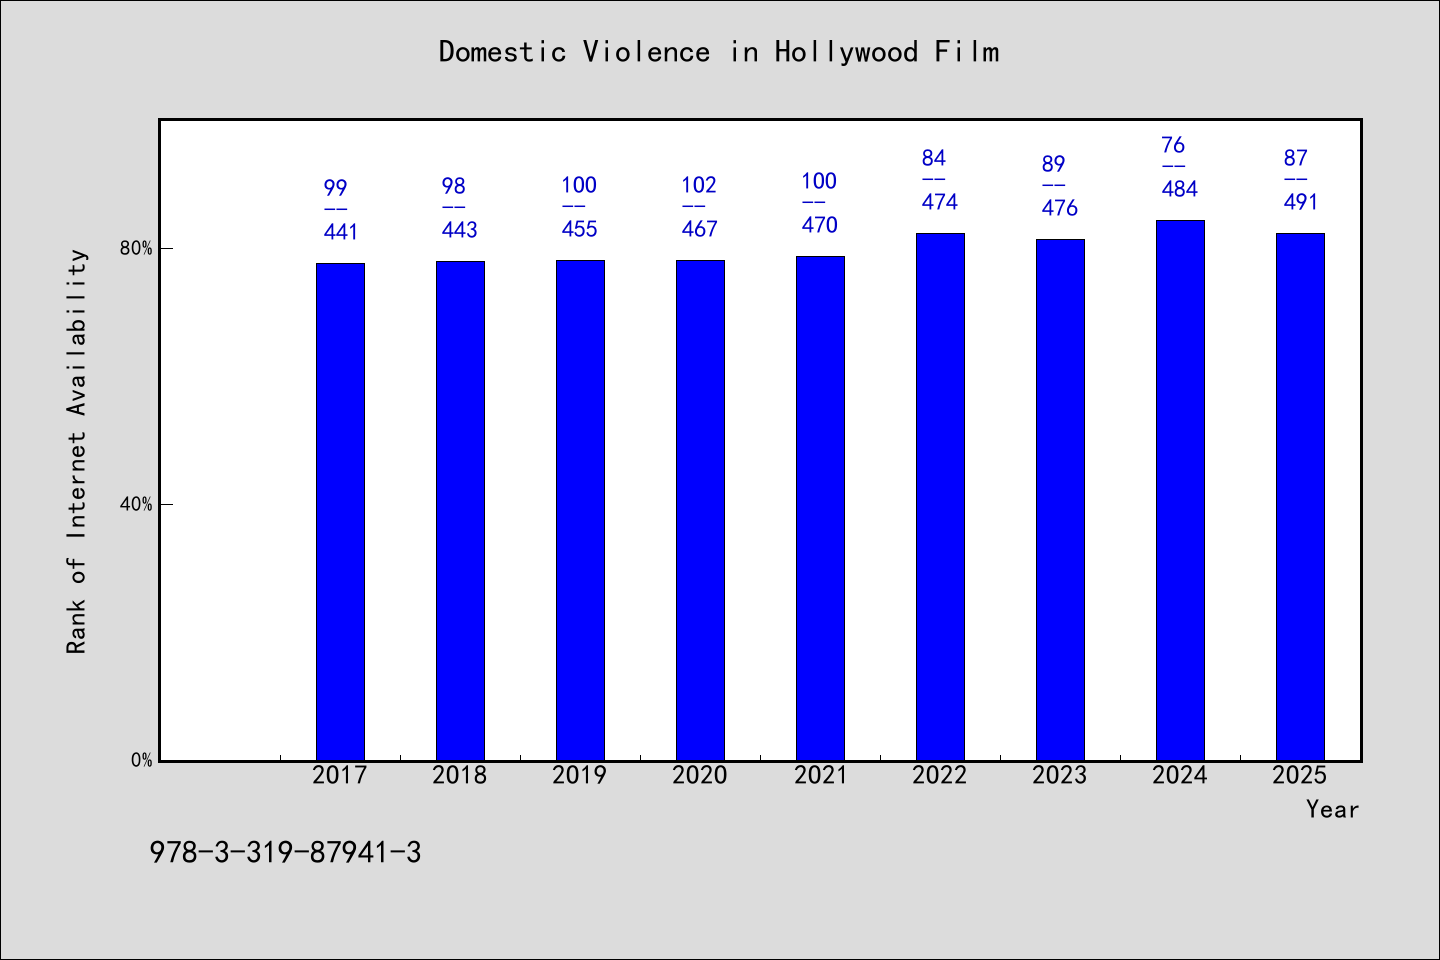Viewport: 1440px width, 960px height.
Task: Select the 2025 bar
Action: 1300,497
